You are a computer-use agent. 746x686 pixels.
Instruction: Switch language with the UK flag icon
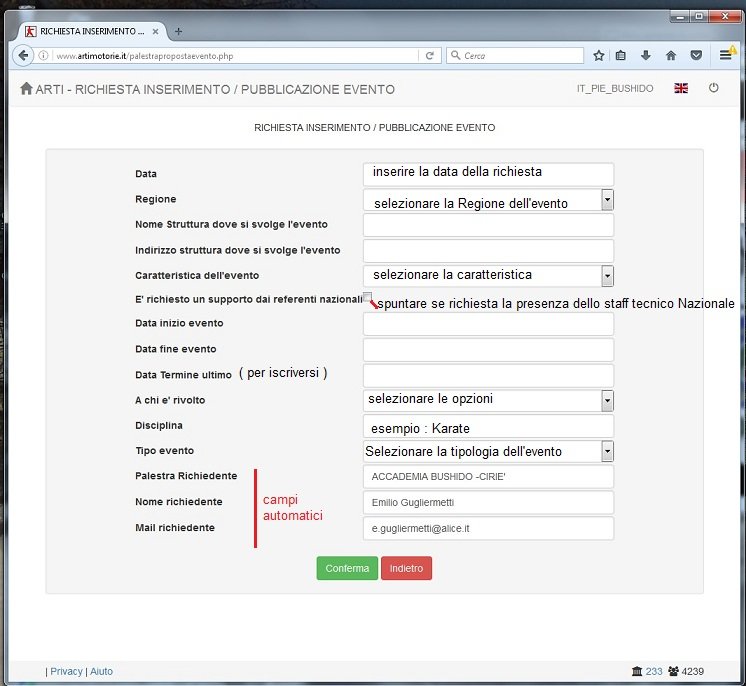click(681, 89)
